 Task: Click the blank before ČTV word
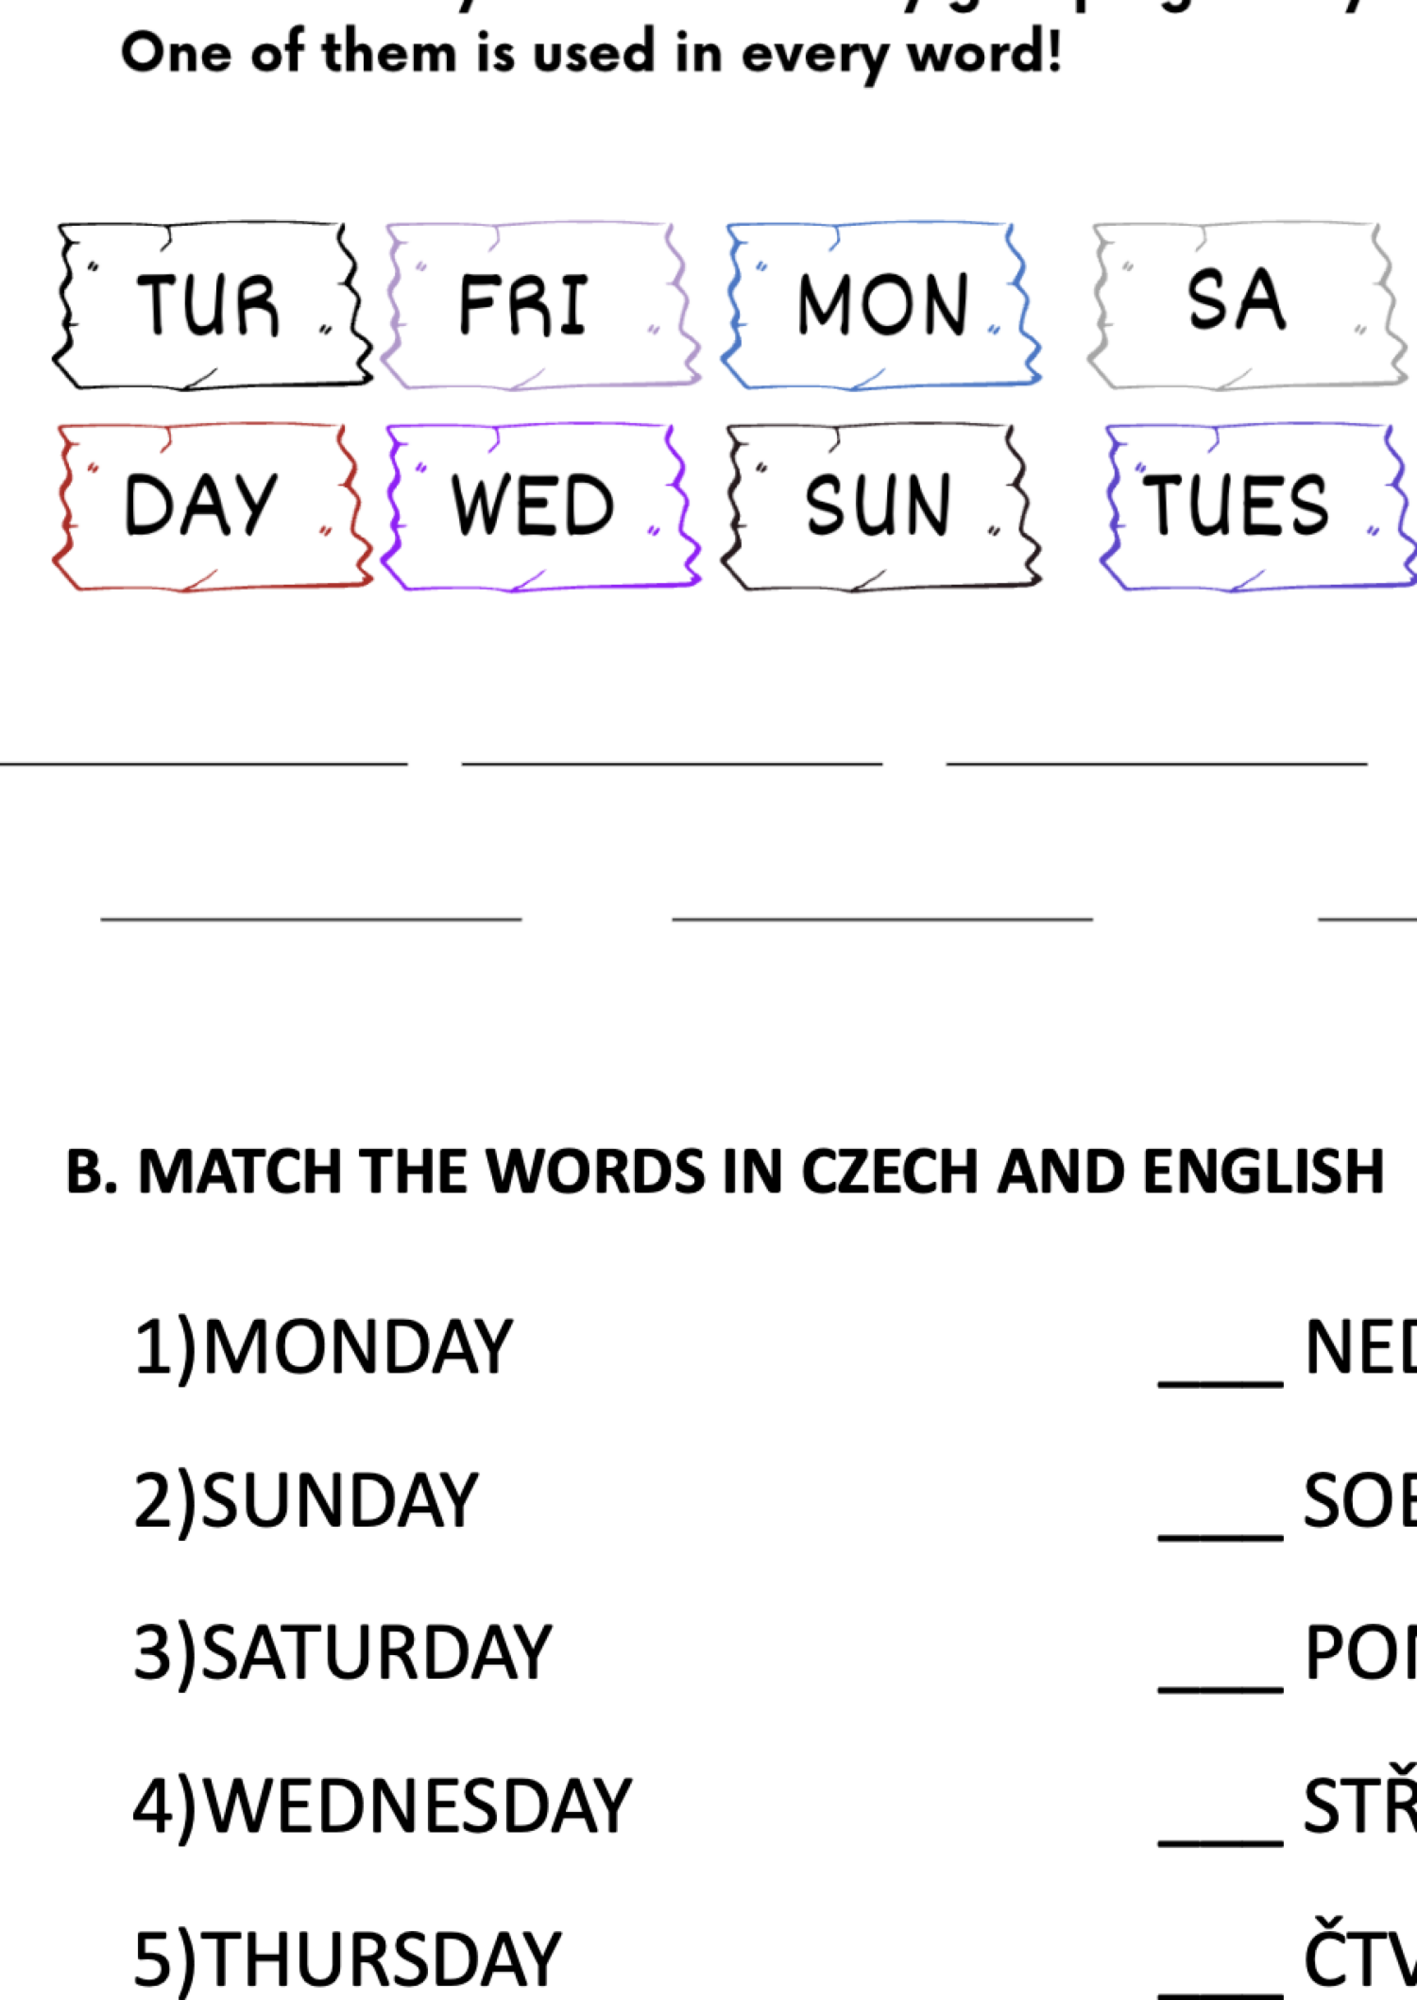(1221, 1993)
